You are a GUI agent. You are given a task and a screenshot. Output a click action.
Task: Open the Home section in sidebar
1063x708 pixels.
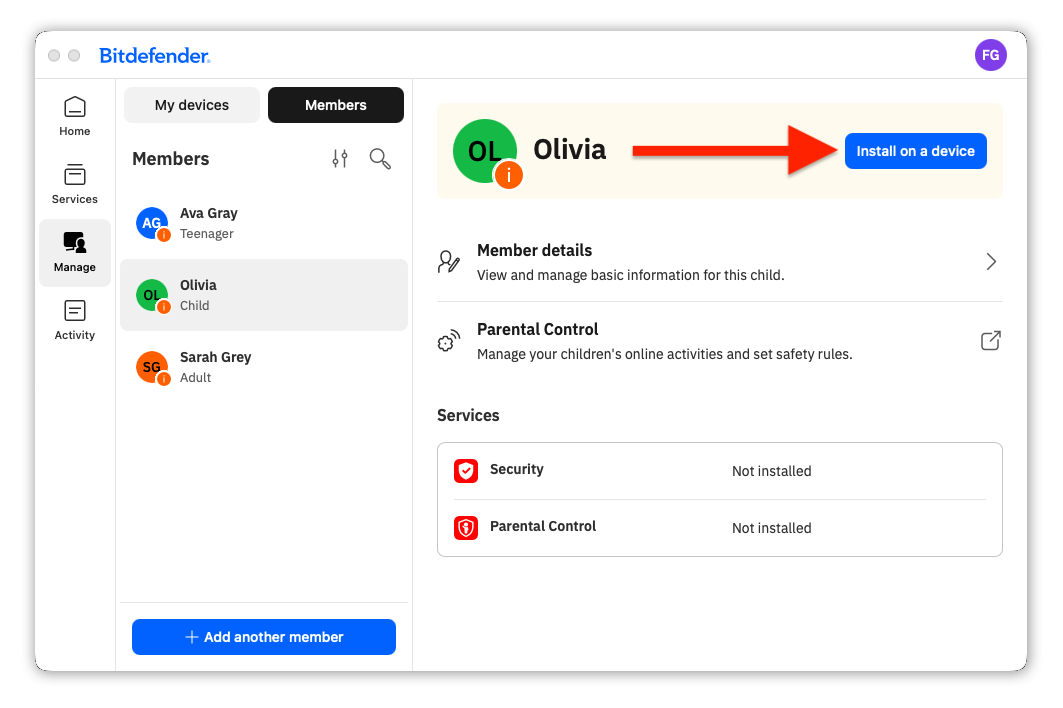point(75,117)
